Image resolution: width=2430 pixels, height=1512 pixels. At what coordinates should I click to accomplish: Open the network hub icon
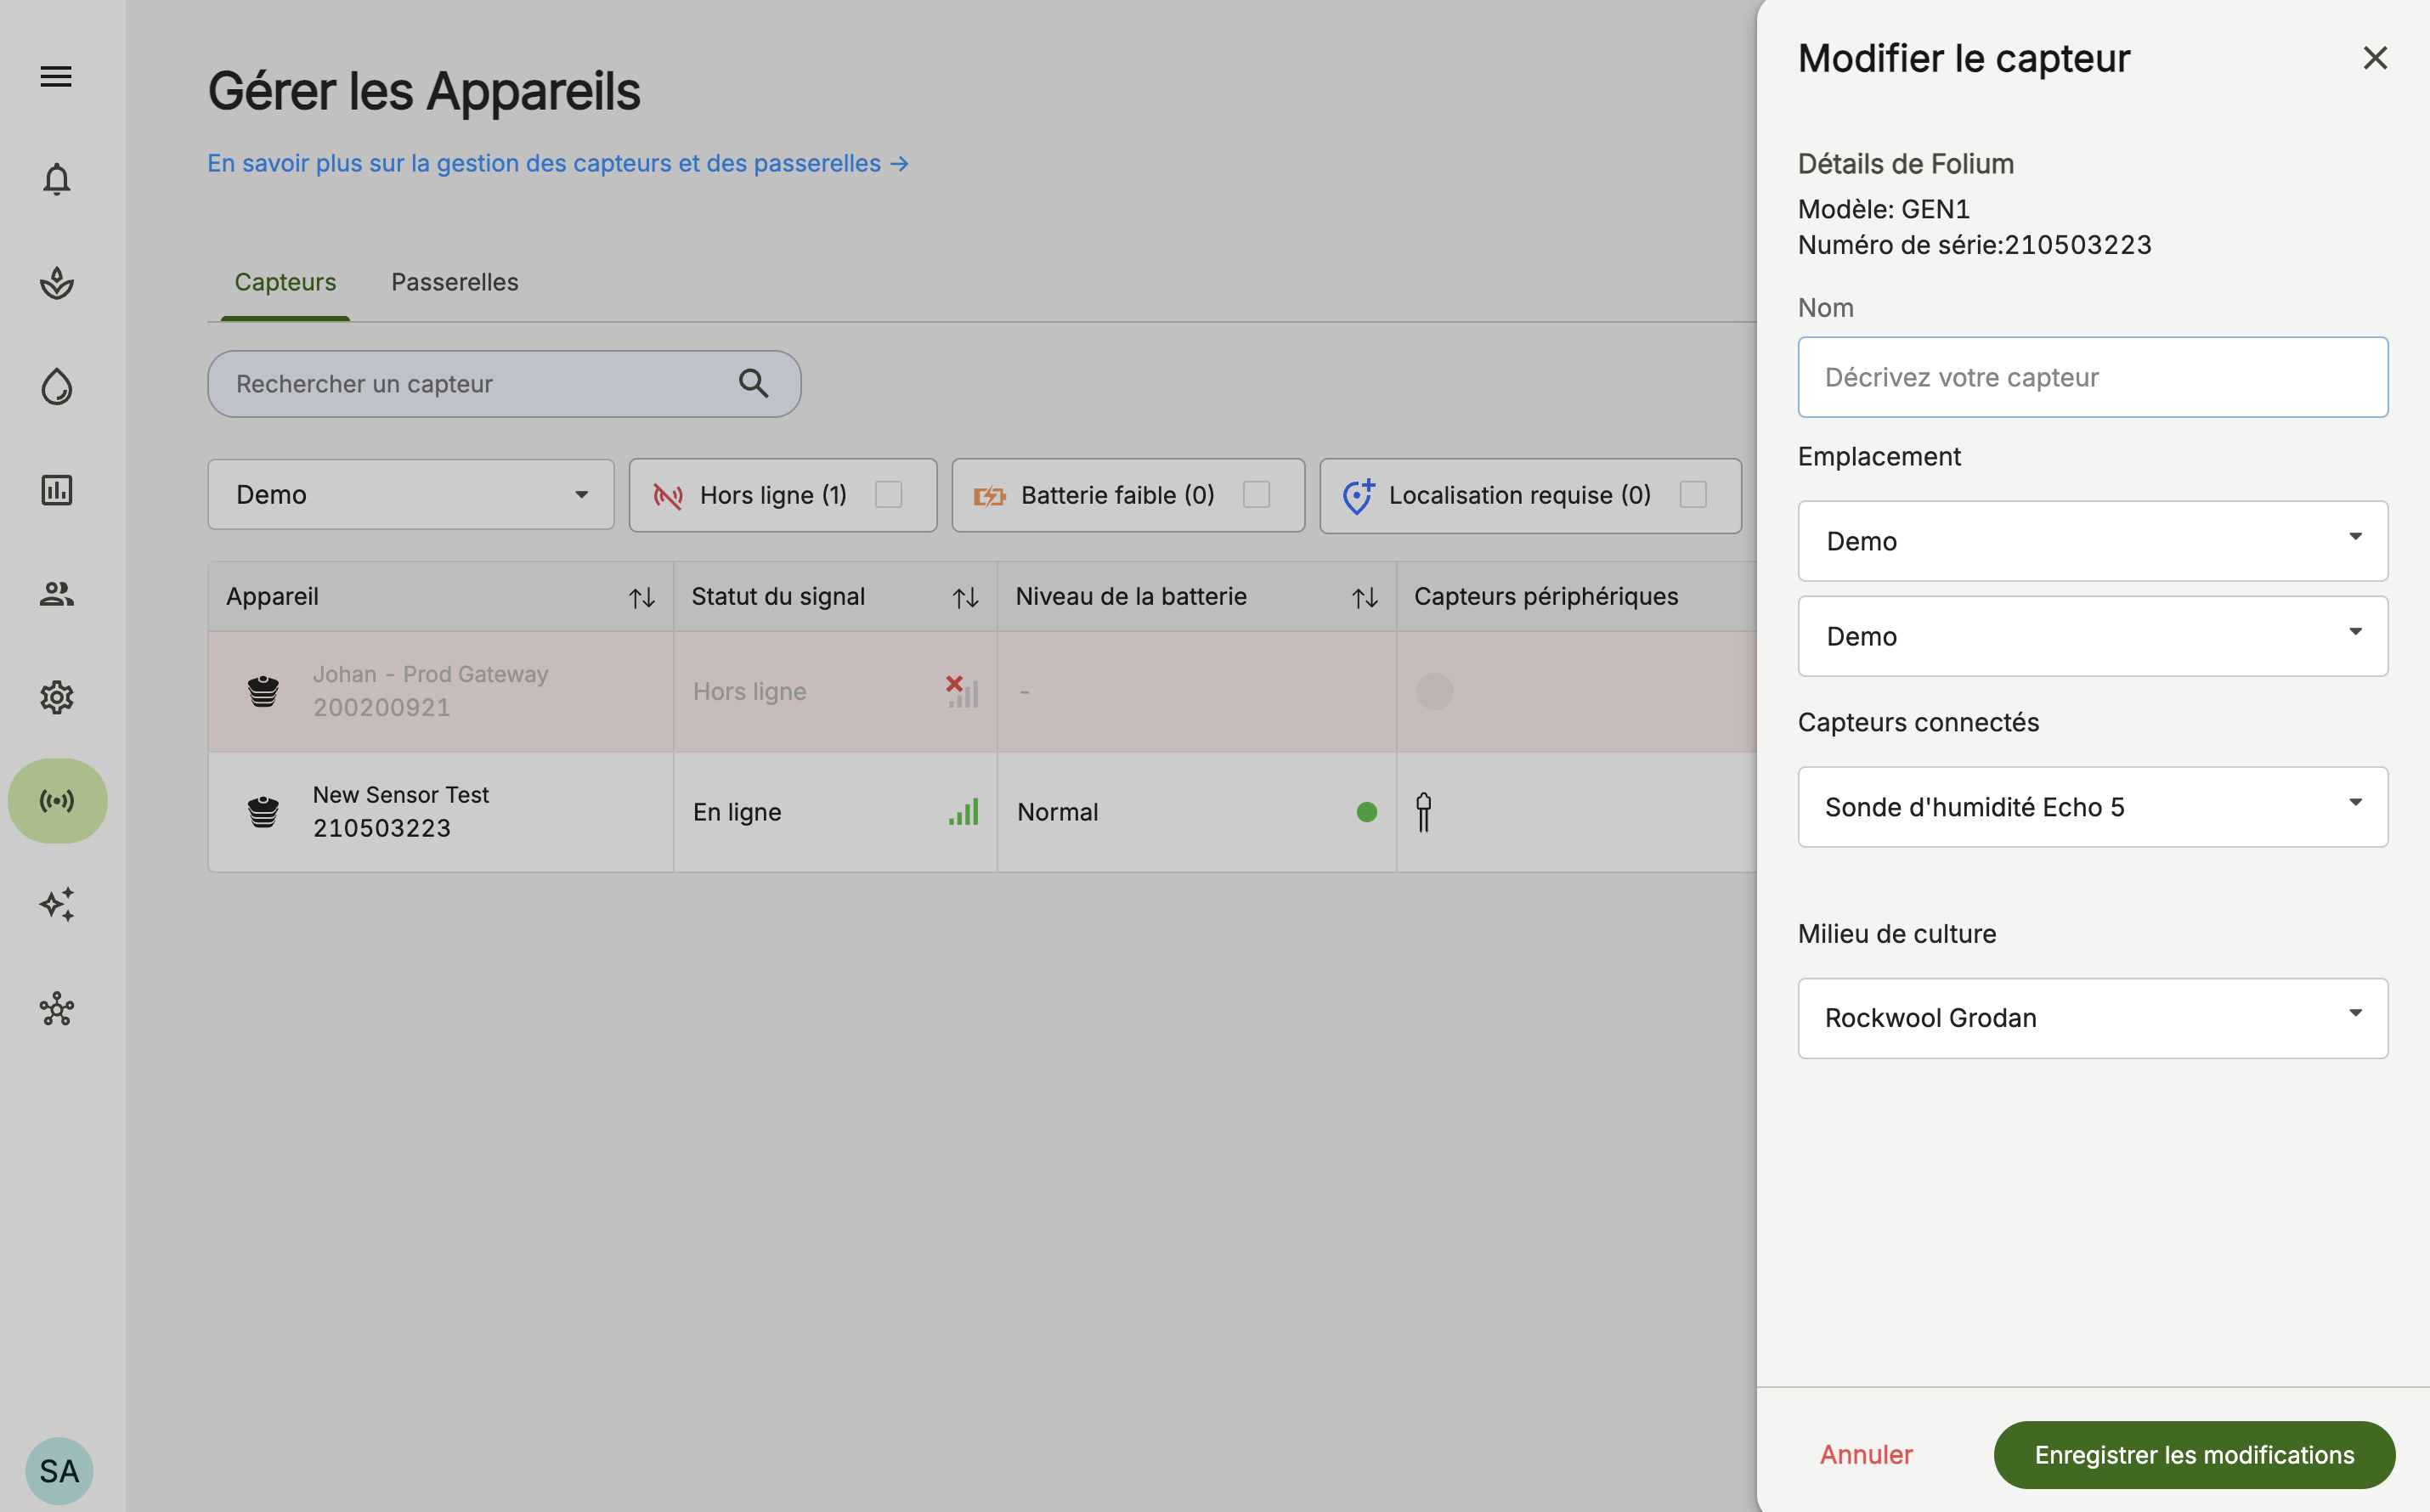point(57,1008)
